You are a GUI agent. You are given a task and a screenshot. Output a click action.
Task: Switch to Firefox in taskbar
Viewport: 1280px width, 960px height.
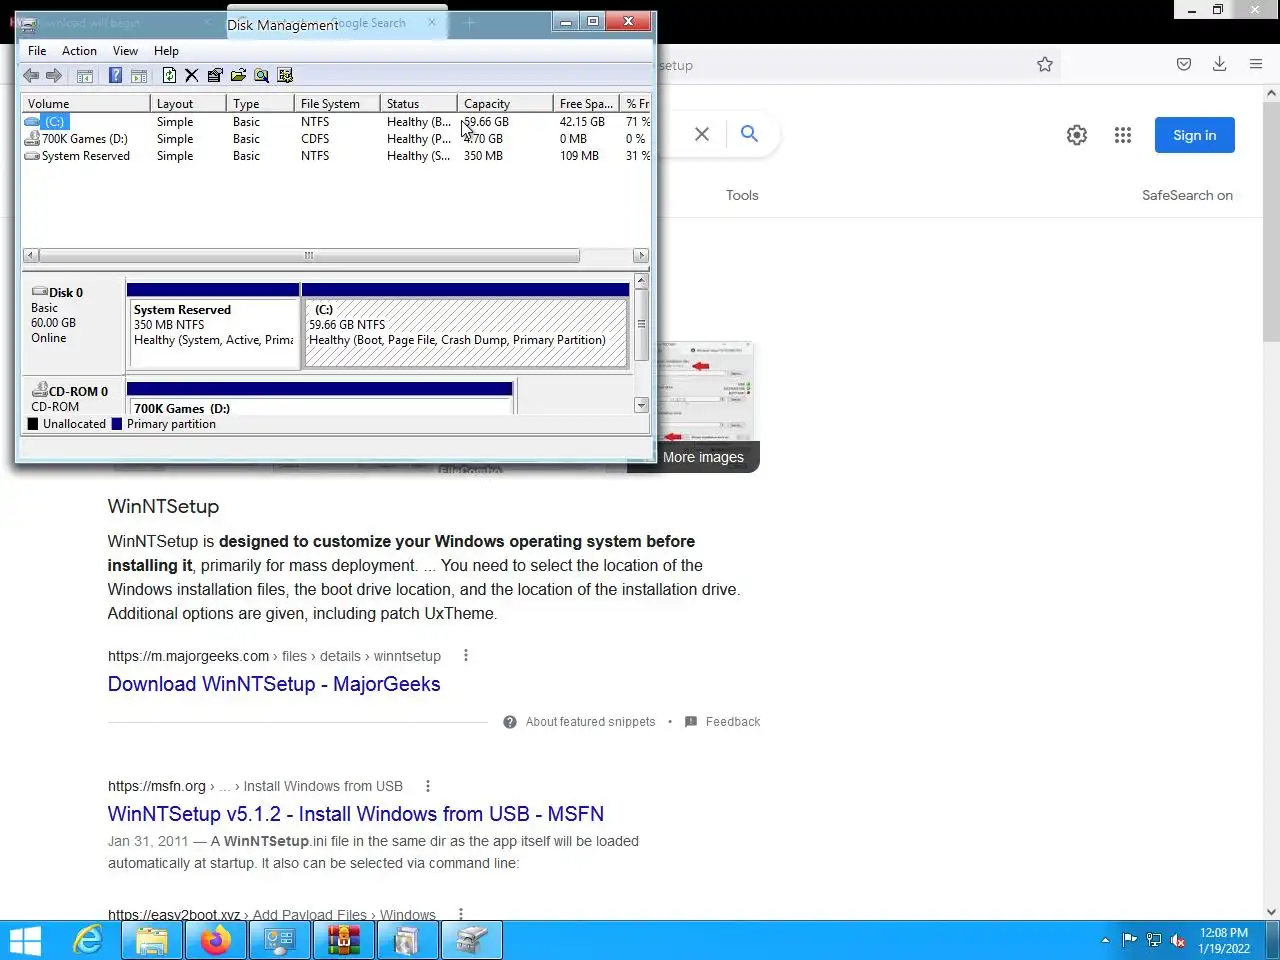[x=216, y=941]
